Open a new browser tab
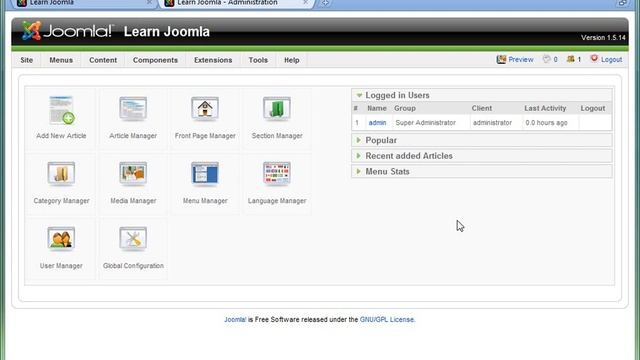 click(x=325, y=3)
